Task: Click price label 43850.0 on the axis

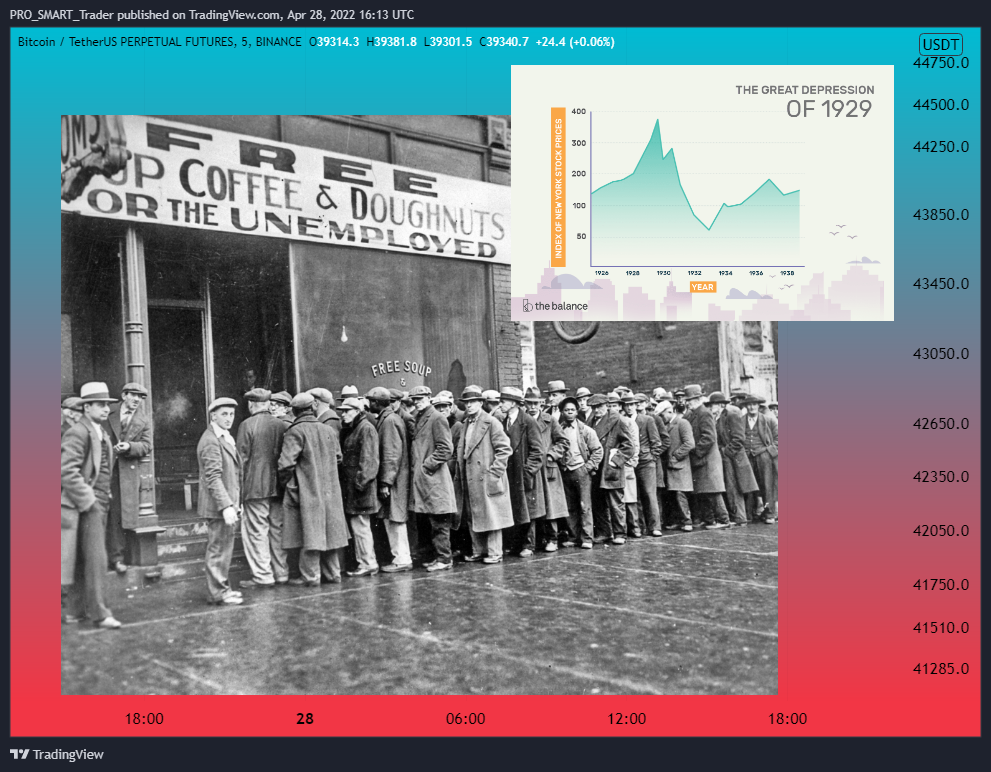Action: pos(940,215)
